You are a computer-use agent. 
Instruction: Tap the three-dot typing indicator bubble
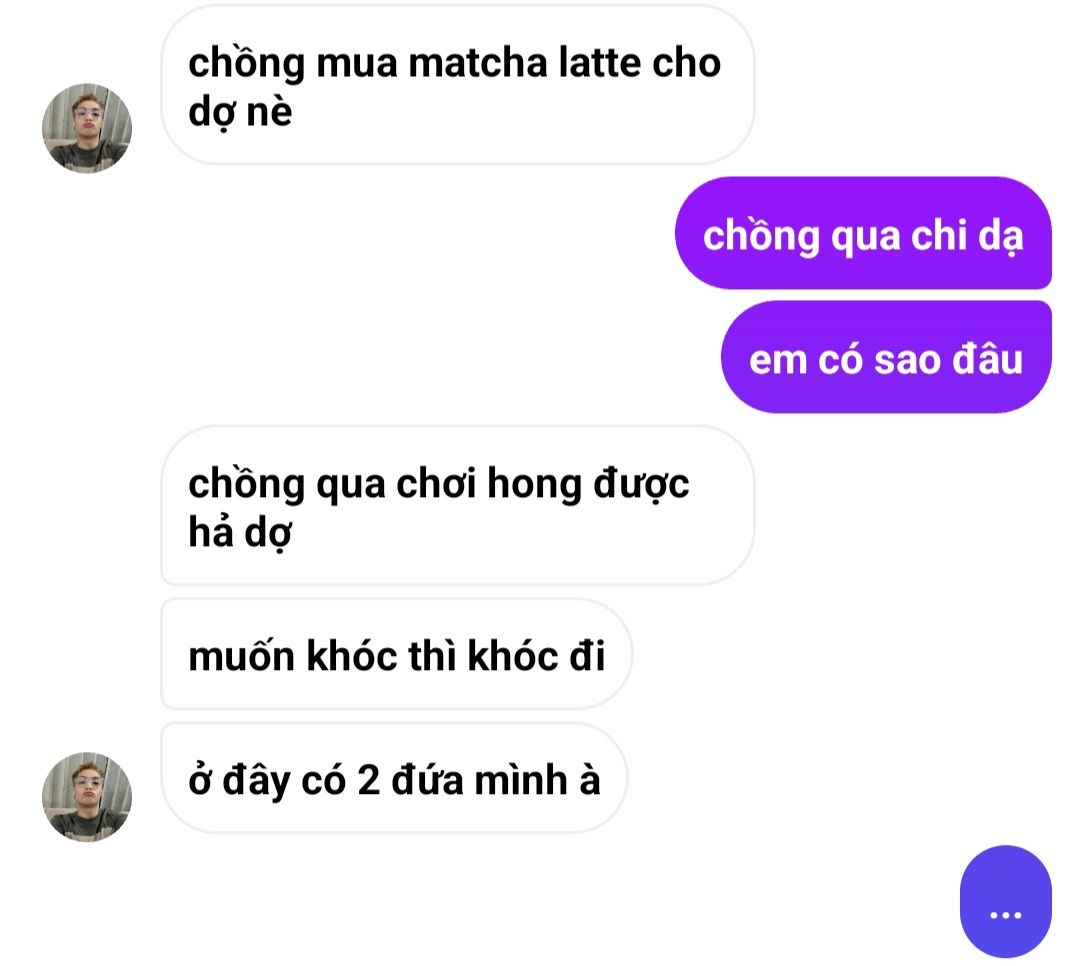pyautogui.click(x=1006, y=901)
